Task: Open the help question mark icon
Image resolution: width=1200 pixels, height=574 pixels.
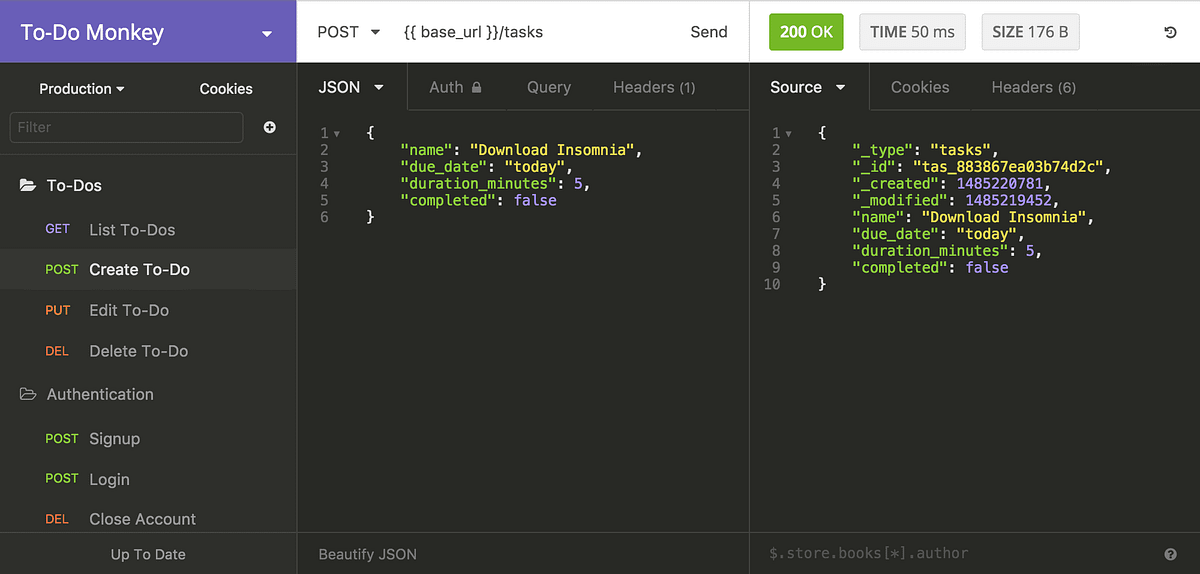Action: 1170,554
